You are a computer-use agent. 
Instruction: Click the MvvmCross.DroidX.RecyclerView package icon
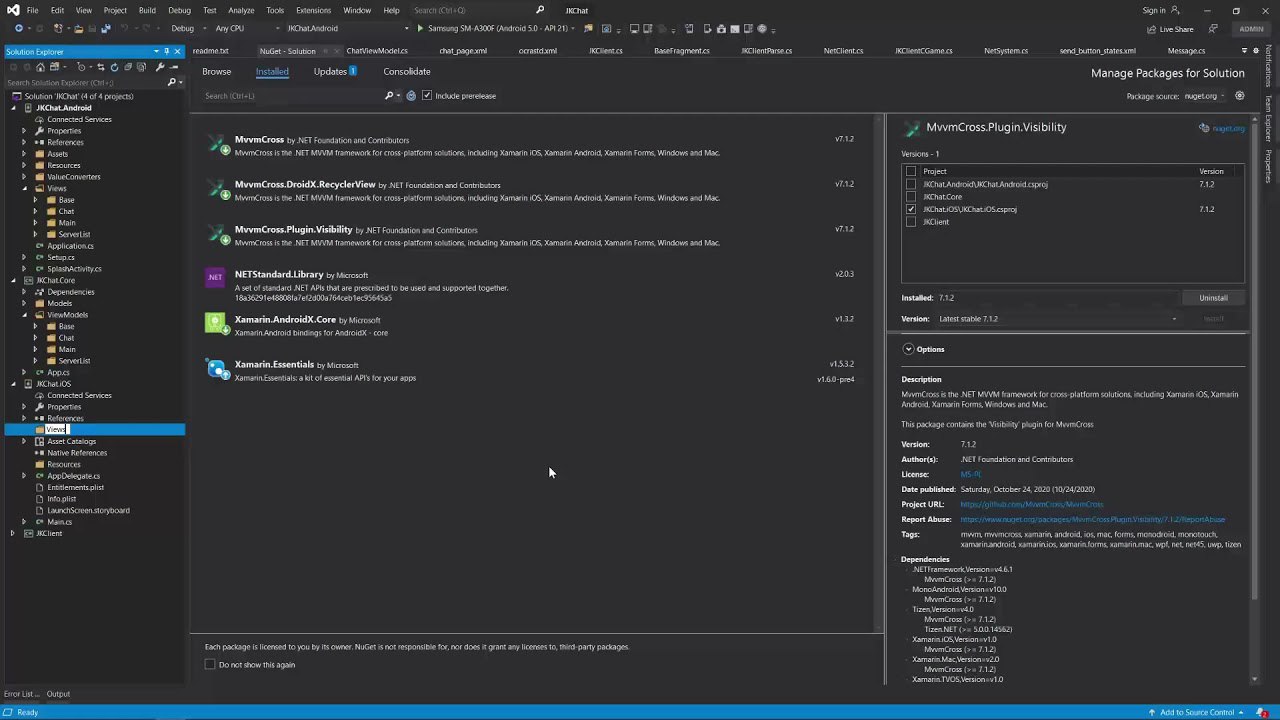(x=216, y=190)
